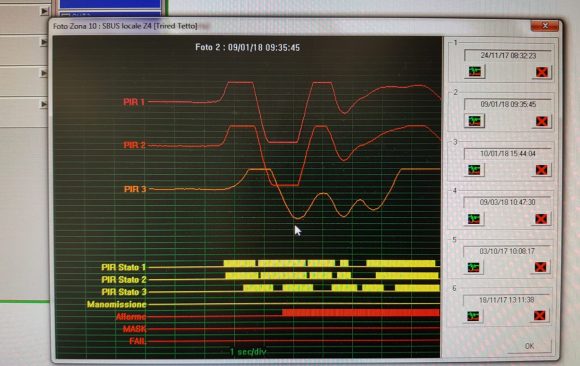Expand the second arrow in left panel

click(44, 42)
